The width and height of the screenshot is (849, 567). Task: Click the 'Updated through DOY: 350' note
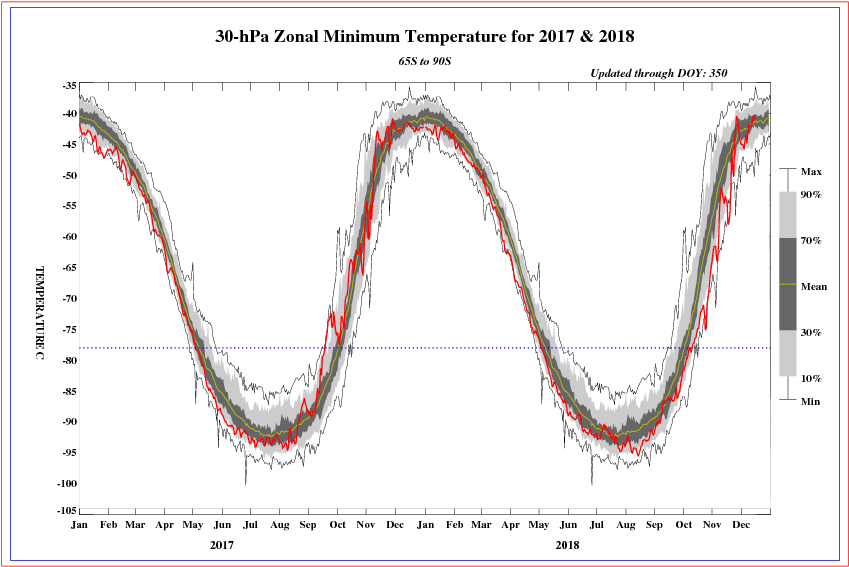(658, 73)
